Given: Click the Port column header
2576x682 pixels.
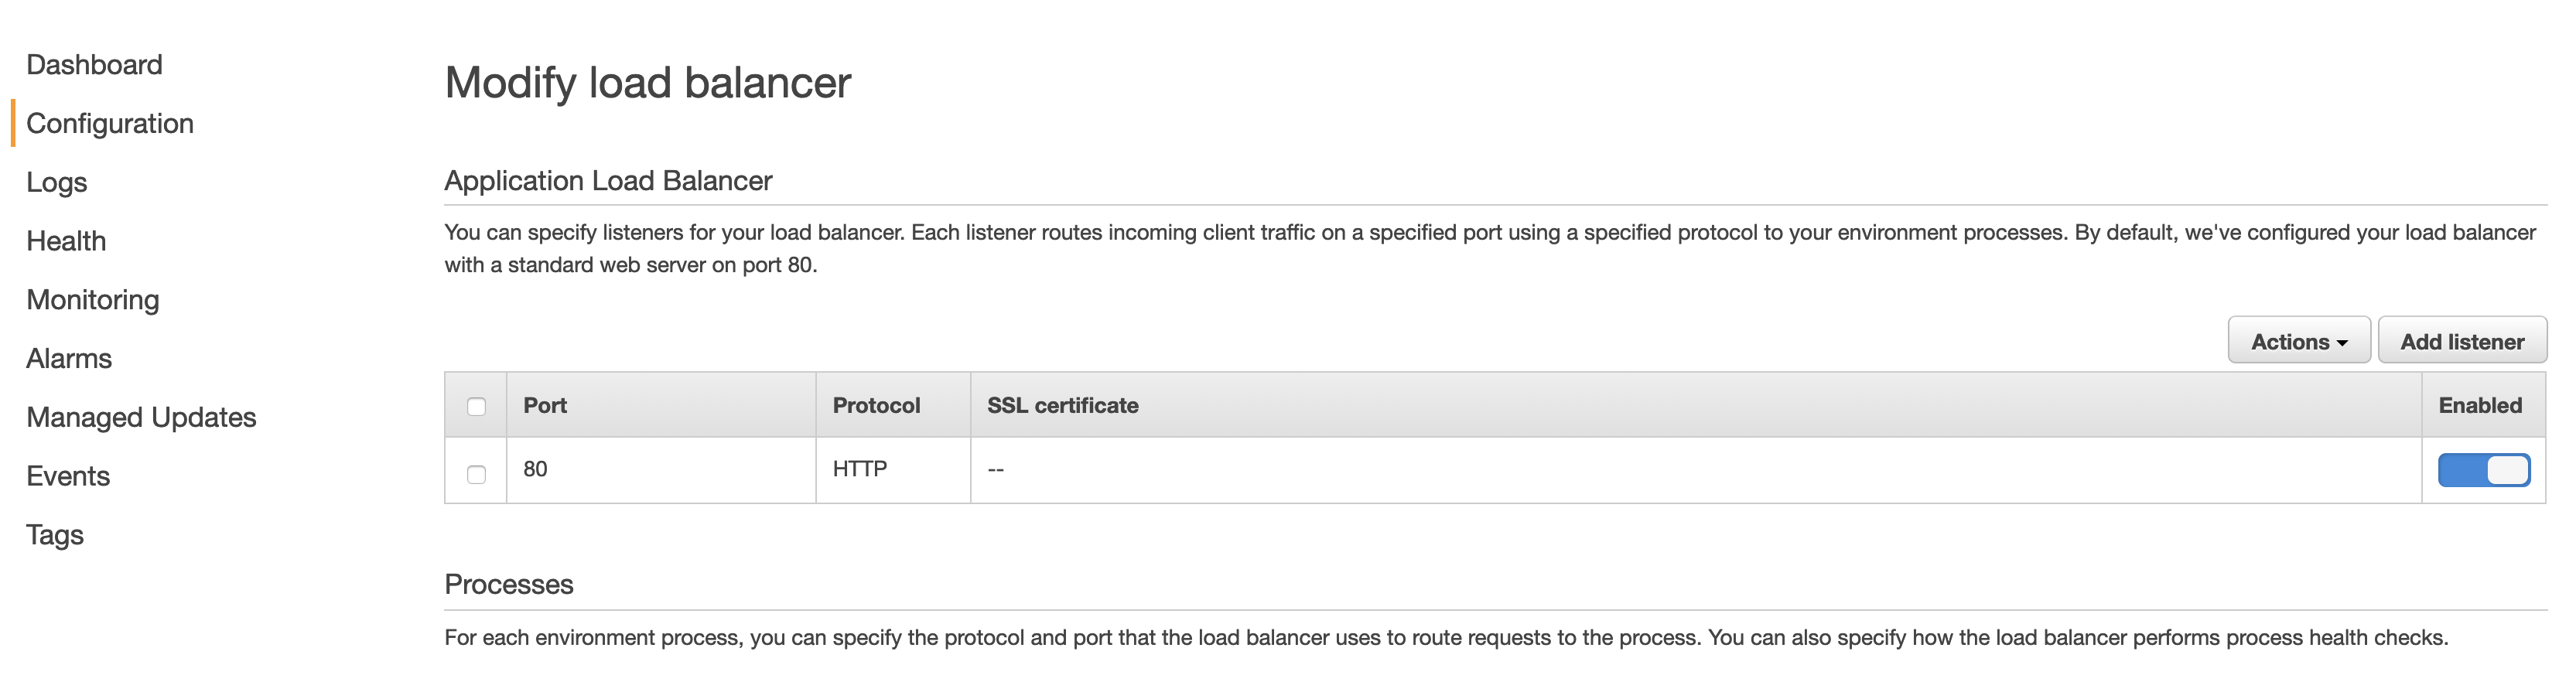Looking at the screenshot, I should click(x=545, y=406).
